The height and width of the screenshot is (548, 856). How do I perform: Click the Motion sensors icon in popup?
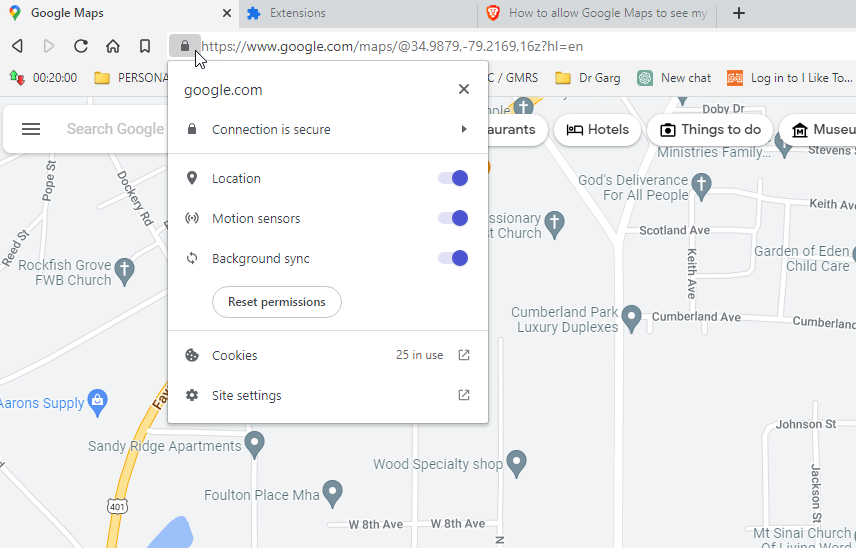192,218
